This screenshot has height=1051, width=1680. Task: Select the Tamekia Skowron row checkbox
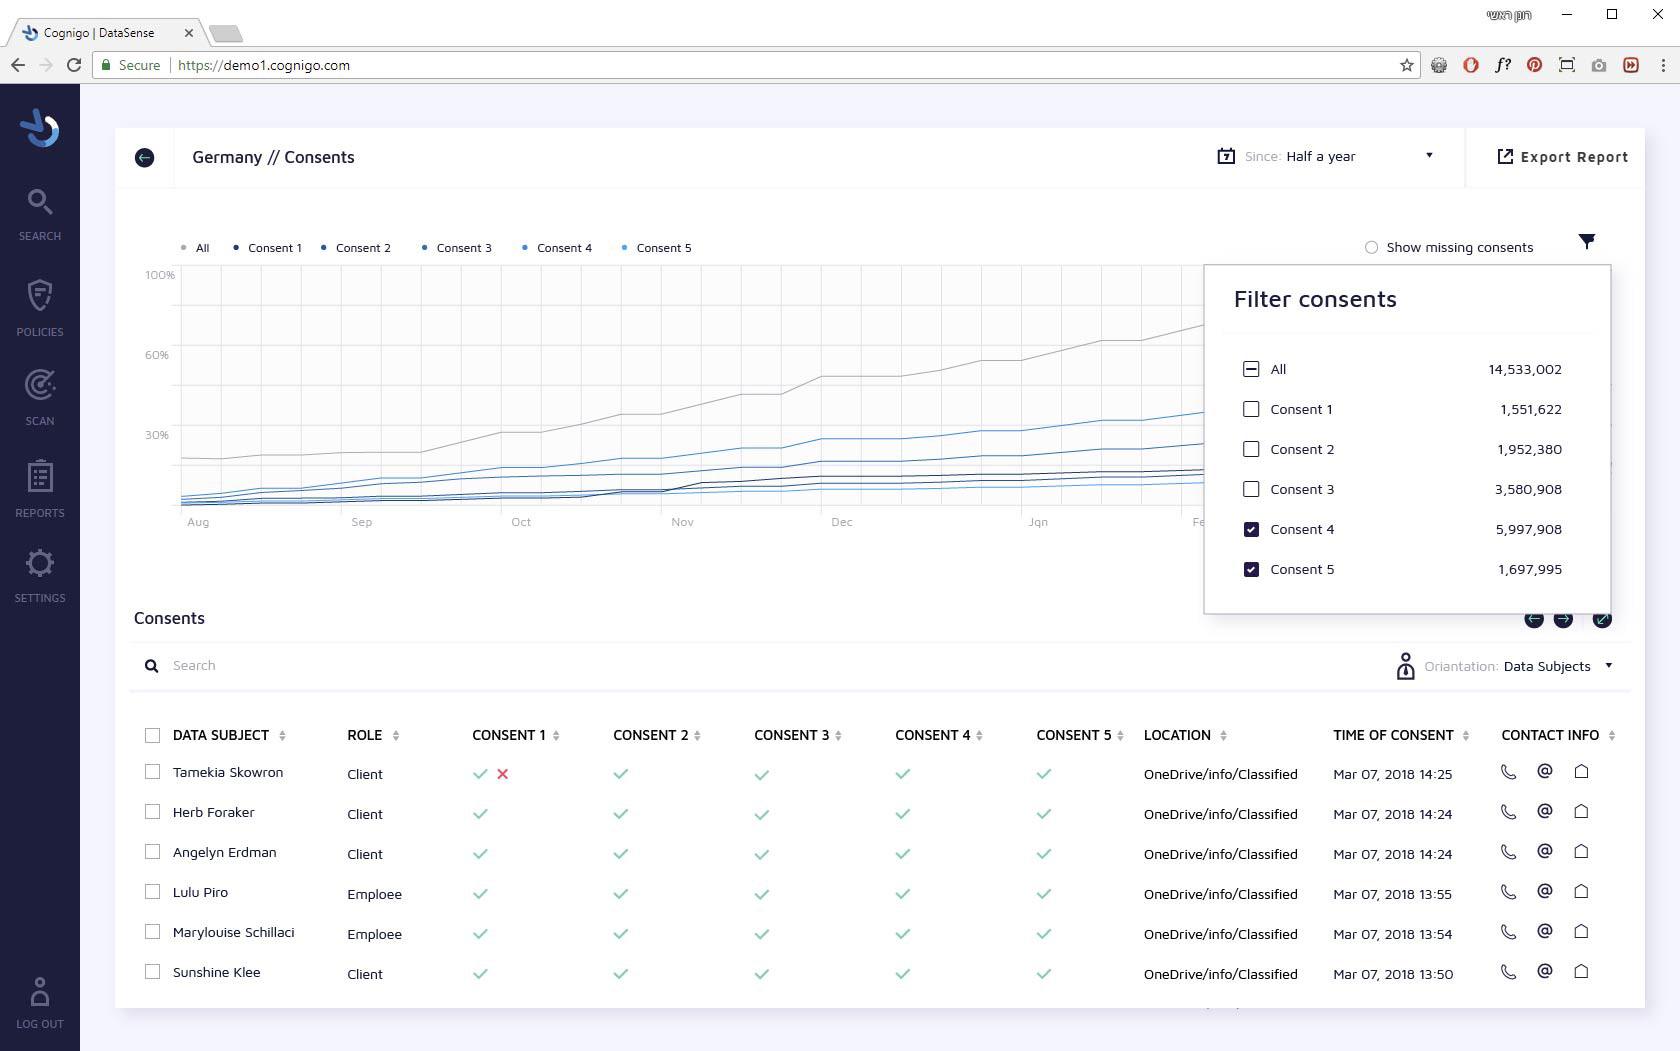[x=152, y=772]
